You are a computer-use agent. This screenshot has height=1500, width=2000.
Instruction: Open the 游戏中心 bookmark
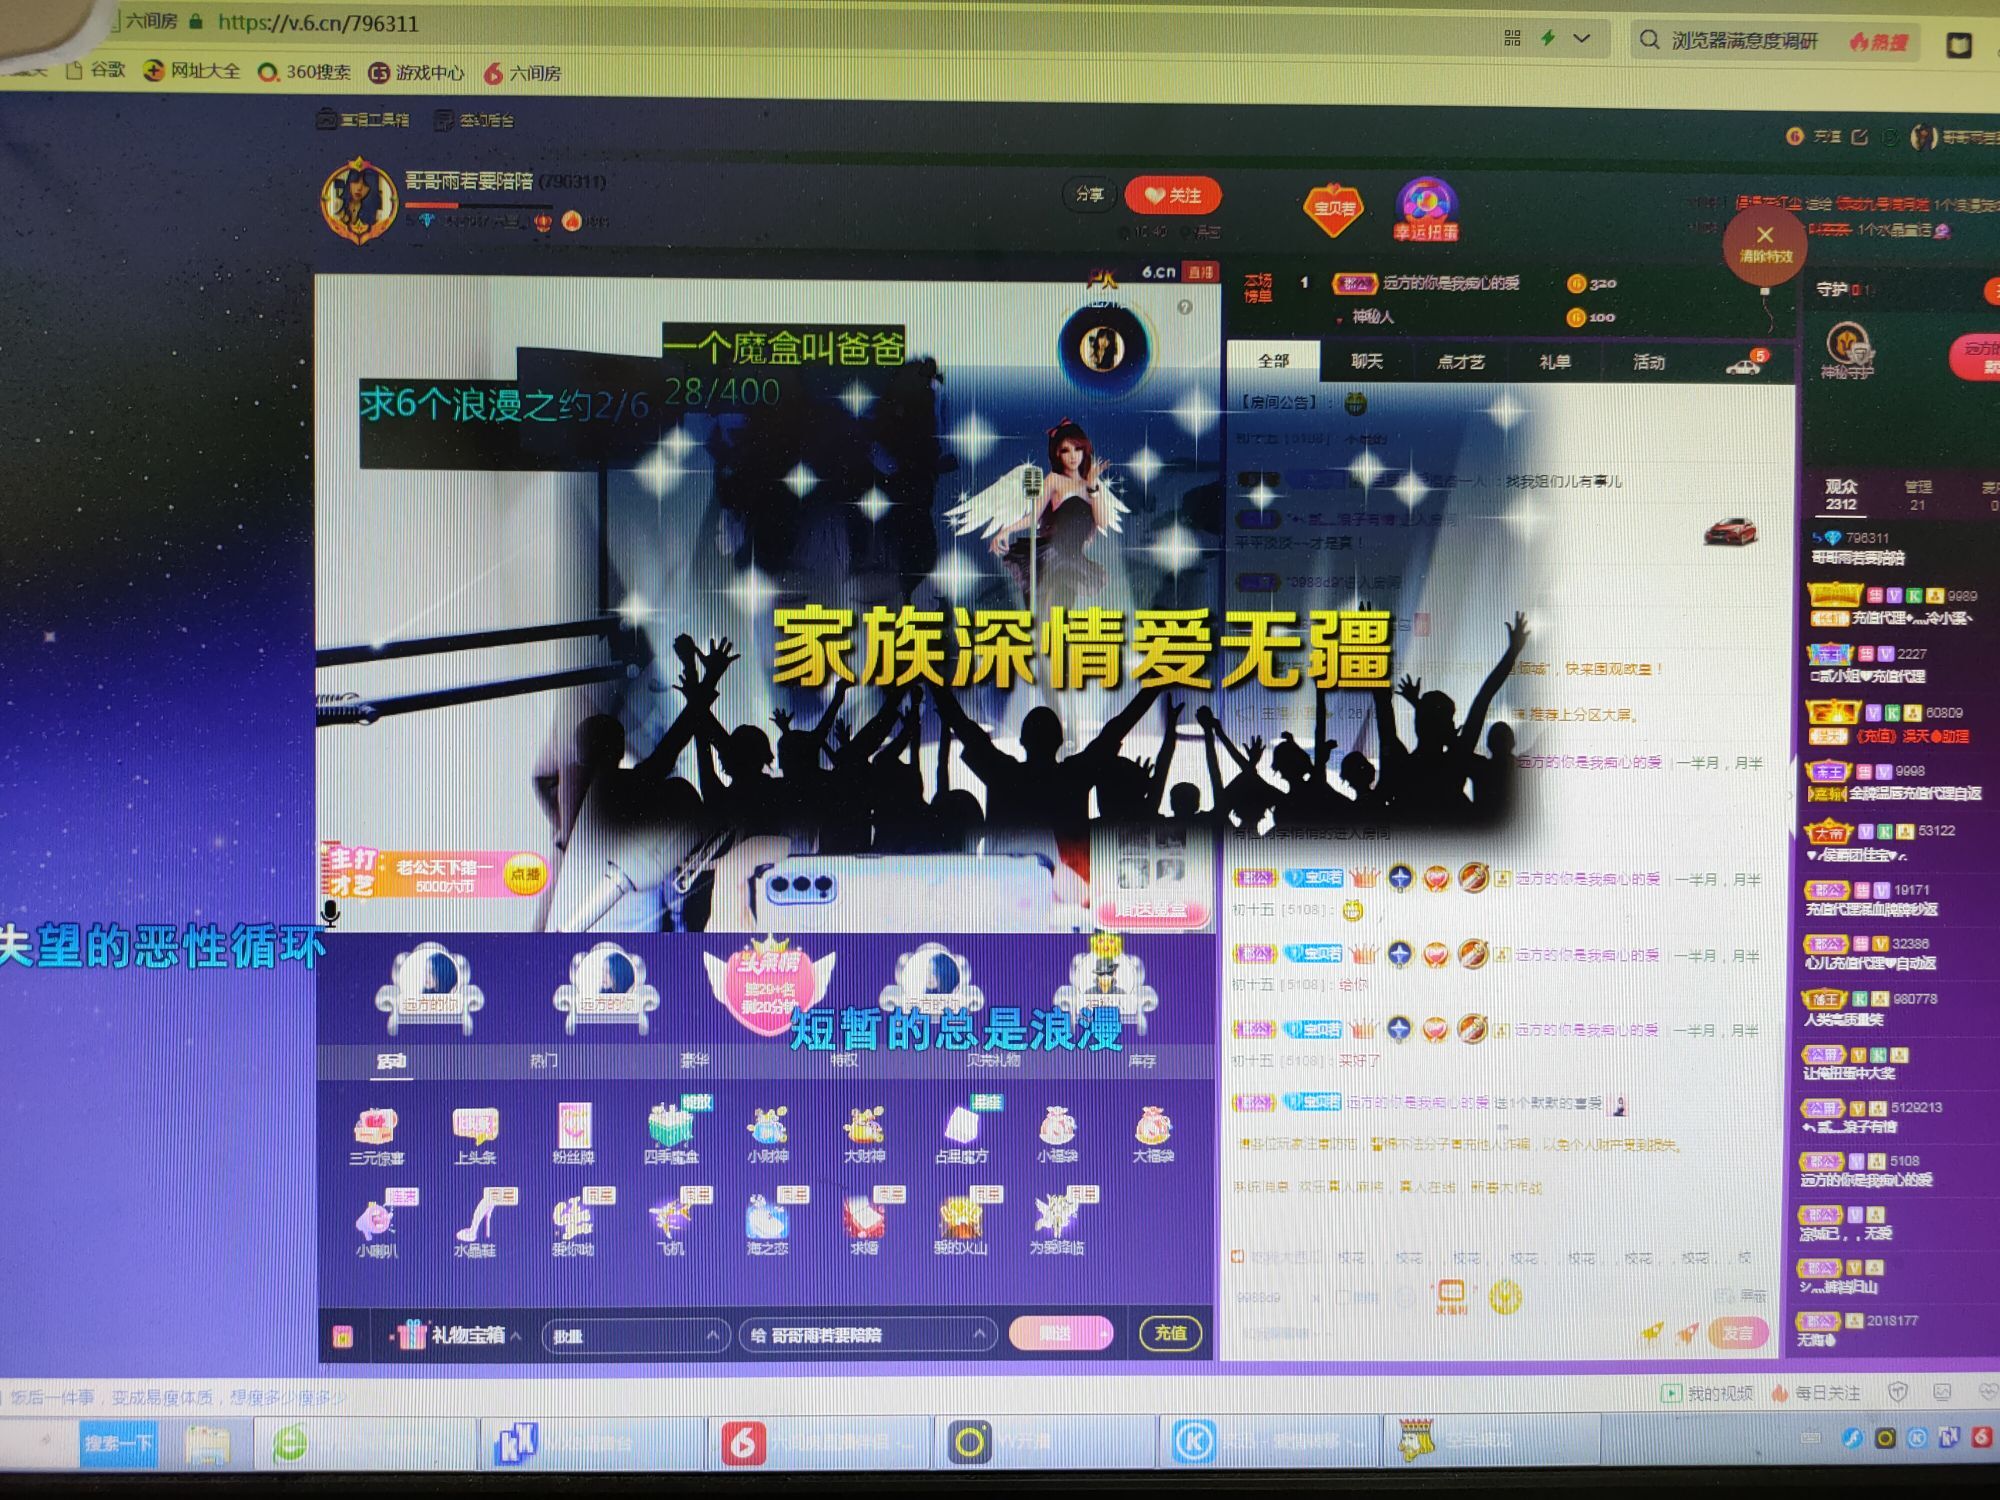(x=417, y=72)
